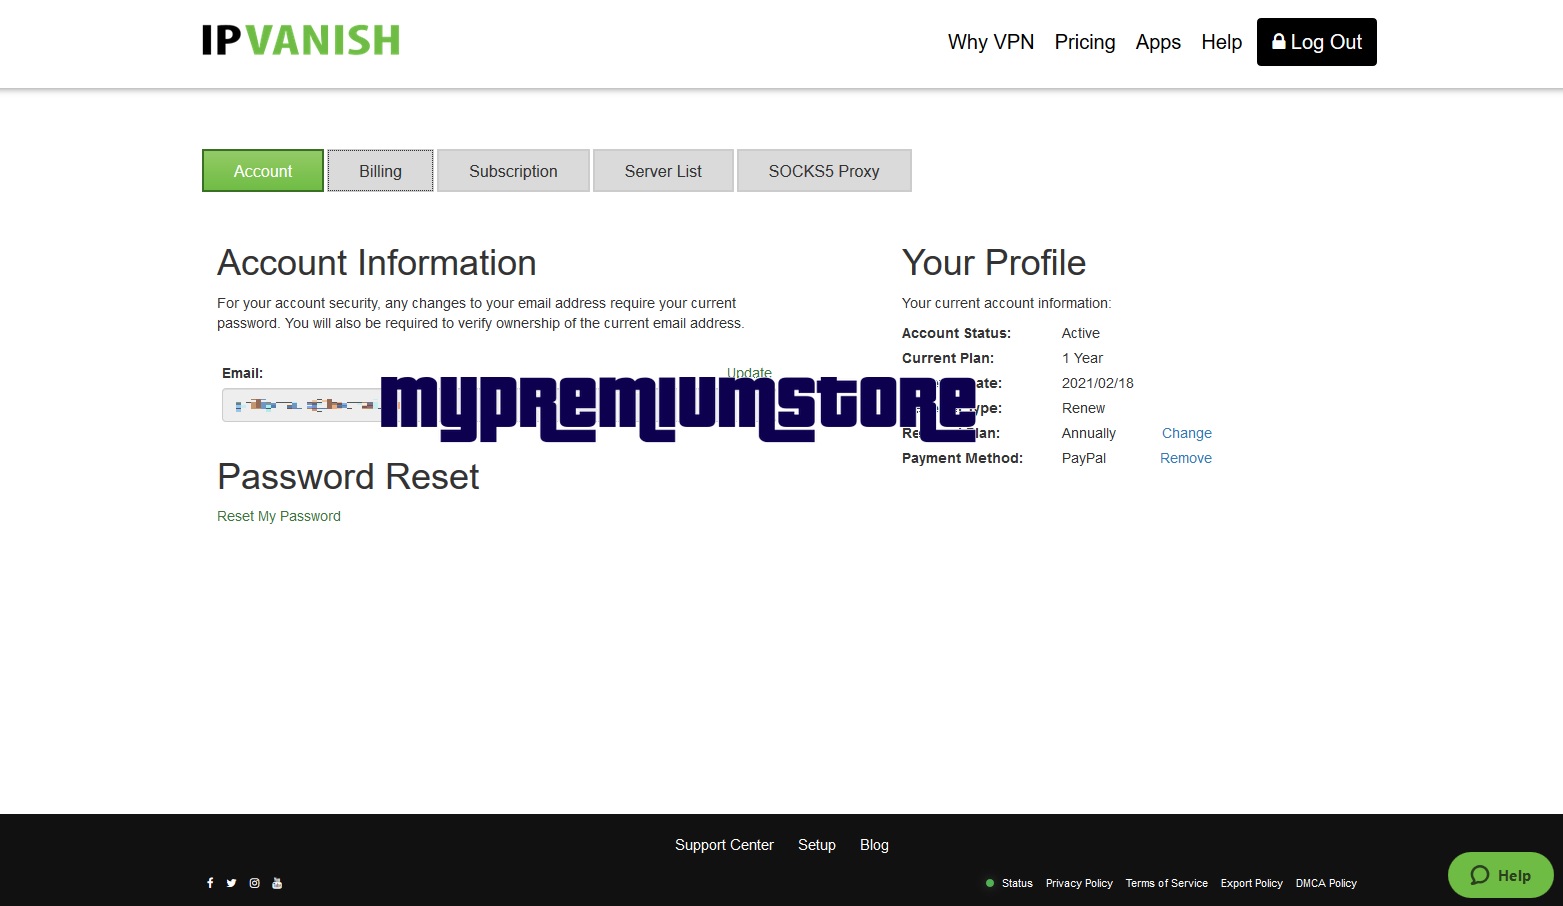The image size is (1563, 906).
Task: Open Support Center footer link
Action: pyautogui.click(x=724, y=845)
